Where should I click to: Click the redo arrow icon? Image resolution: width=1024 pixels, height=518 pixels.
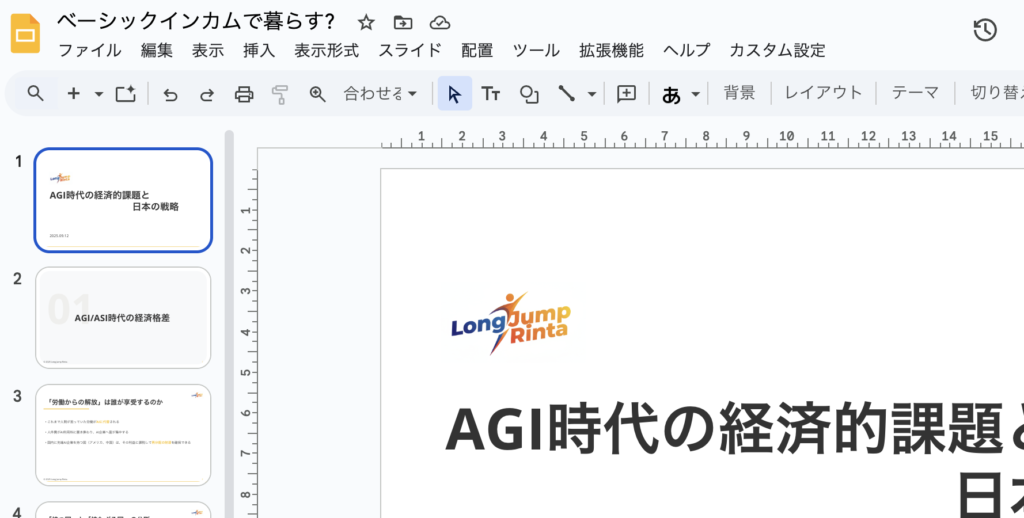[x=207, y=94]
